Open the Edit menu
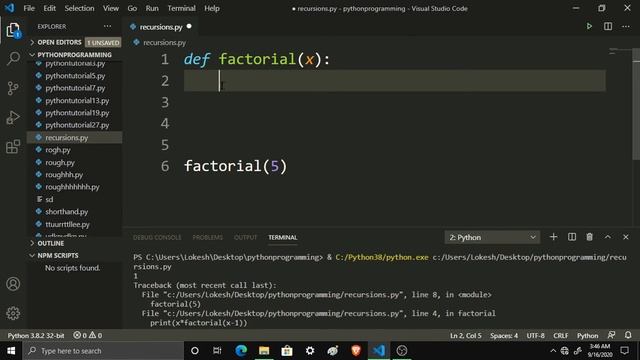Viewport: 640px width, 360px height. click(49, 8)
